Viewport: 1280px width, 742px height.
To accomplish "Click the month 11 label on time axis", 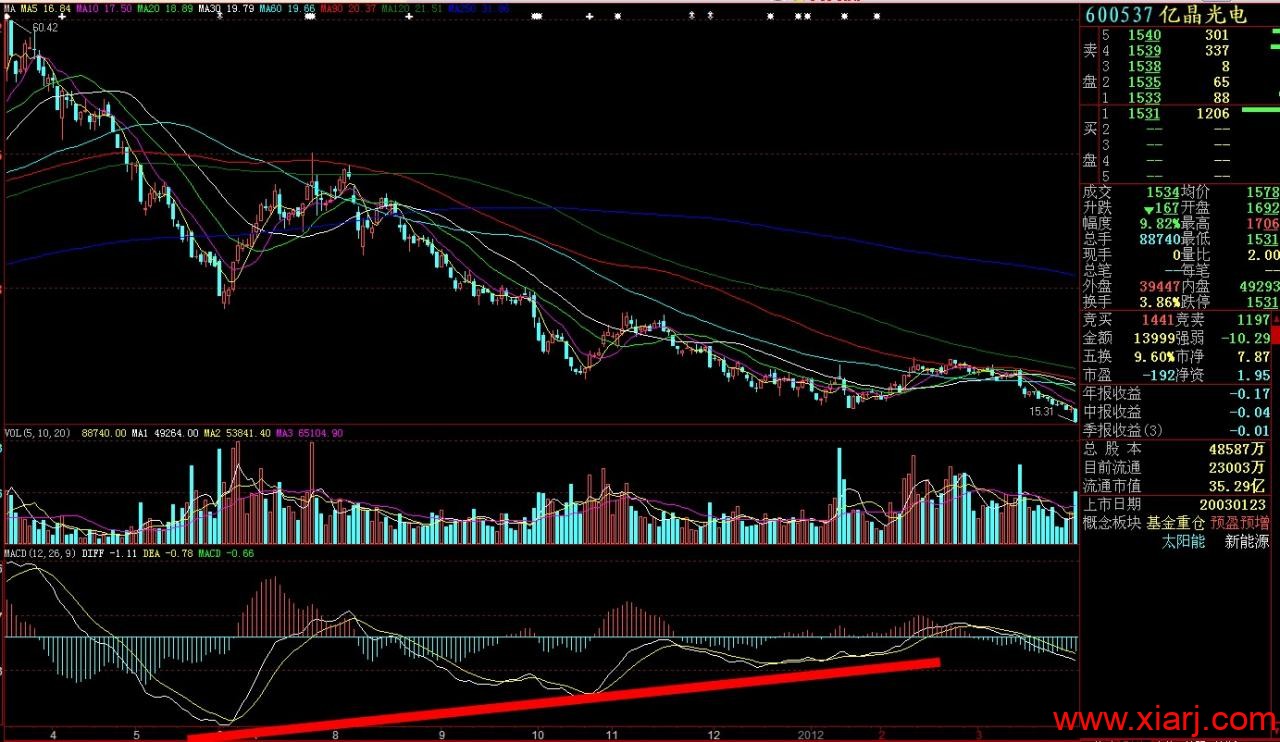I will pyautogui.click(x=610, y=735).
